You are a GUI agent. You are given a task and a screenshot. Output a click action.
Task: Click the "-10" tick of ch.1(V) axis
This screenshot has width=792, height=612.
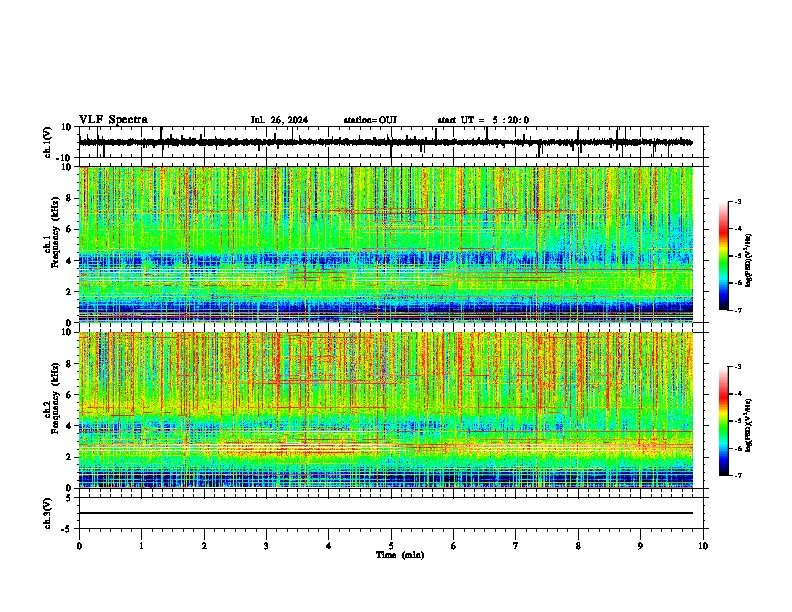coord(65,158)
